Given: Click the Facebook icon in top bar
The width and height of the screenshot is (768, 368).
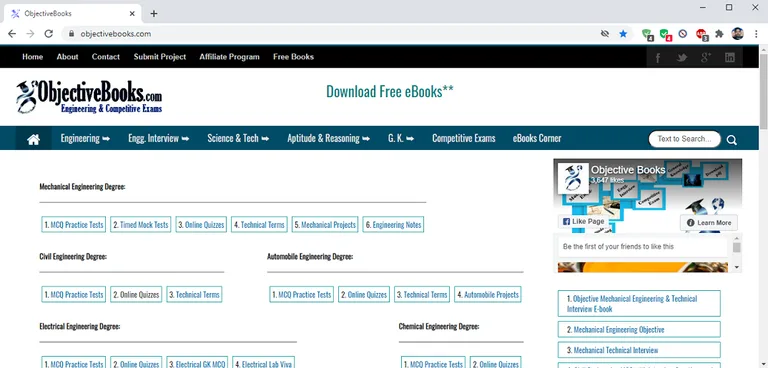Looking at the screenshot, I should [658, 57].
